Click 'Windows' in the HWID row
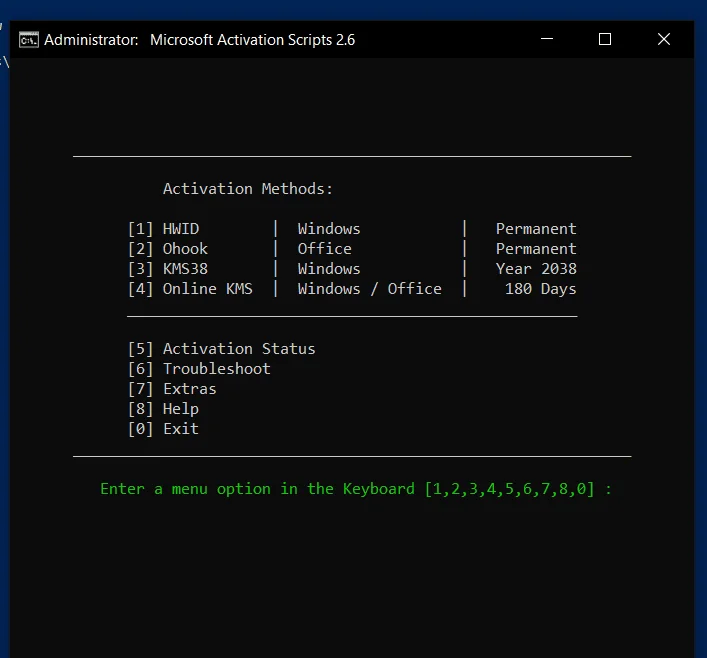Viewport: 707px width, 658px height. click(x=329, y=229)
